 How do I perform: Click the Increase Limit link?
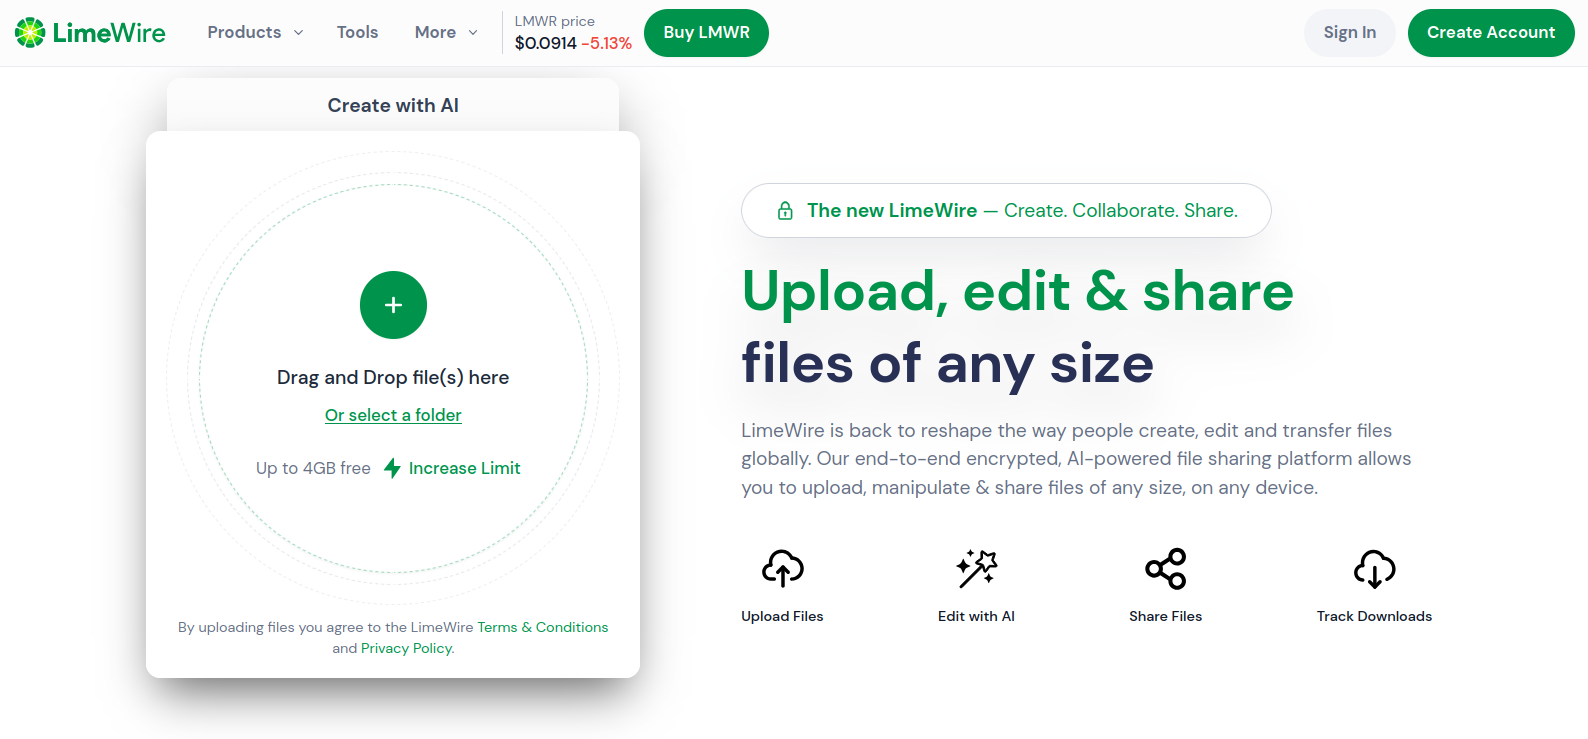tap(464, 468)
